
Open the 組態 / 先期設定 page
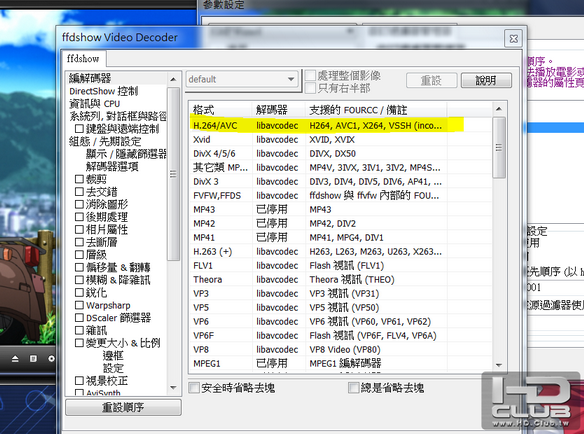[105, 142]
